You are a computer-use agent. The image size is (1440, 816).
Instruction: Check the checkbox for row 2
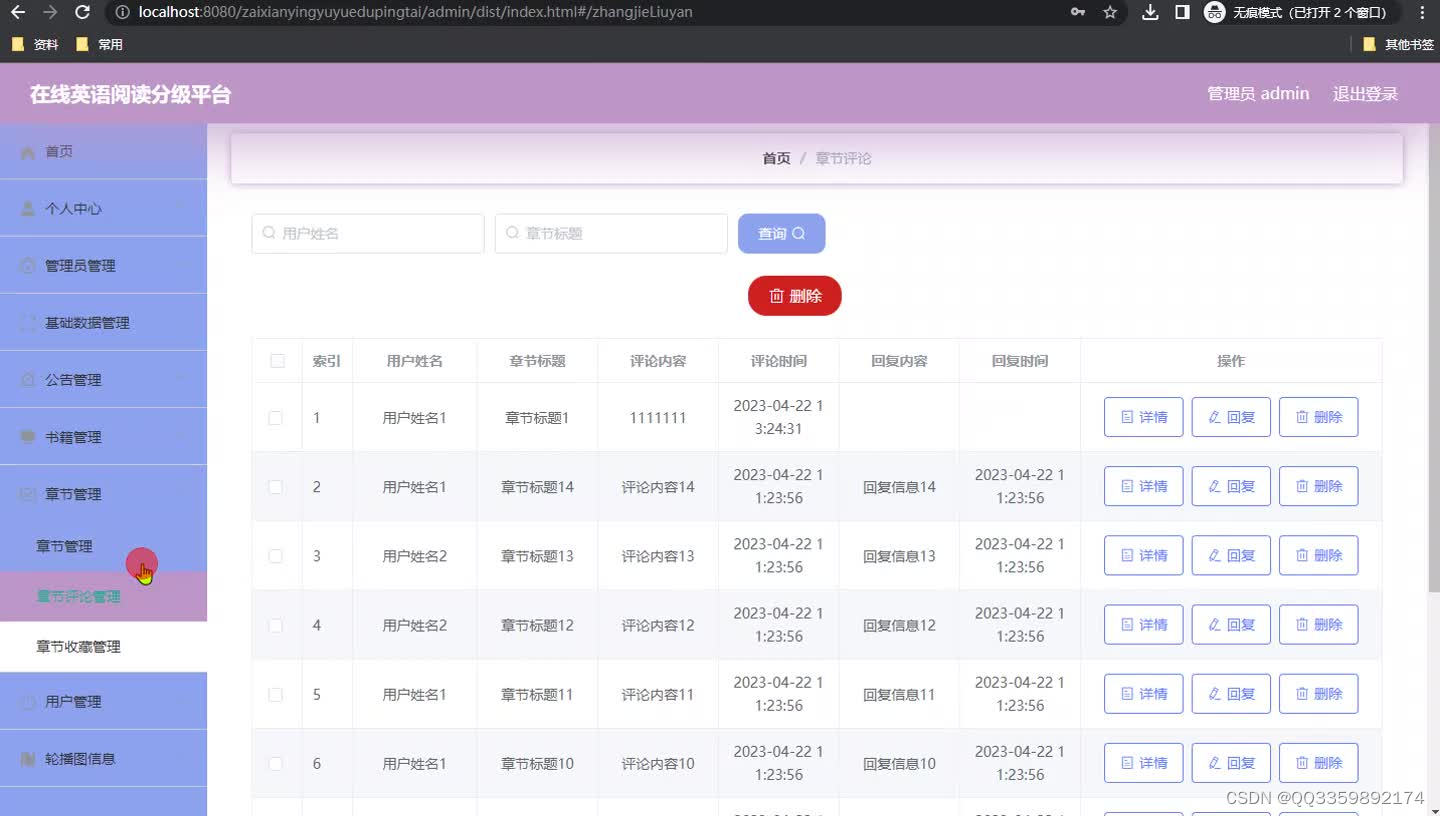(x=275, y=487)
